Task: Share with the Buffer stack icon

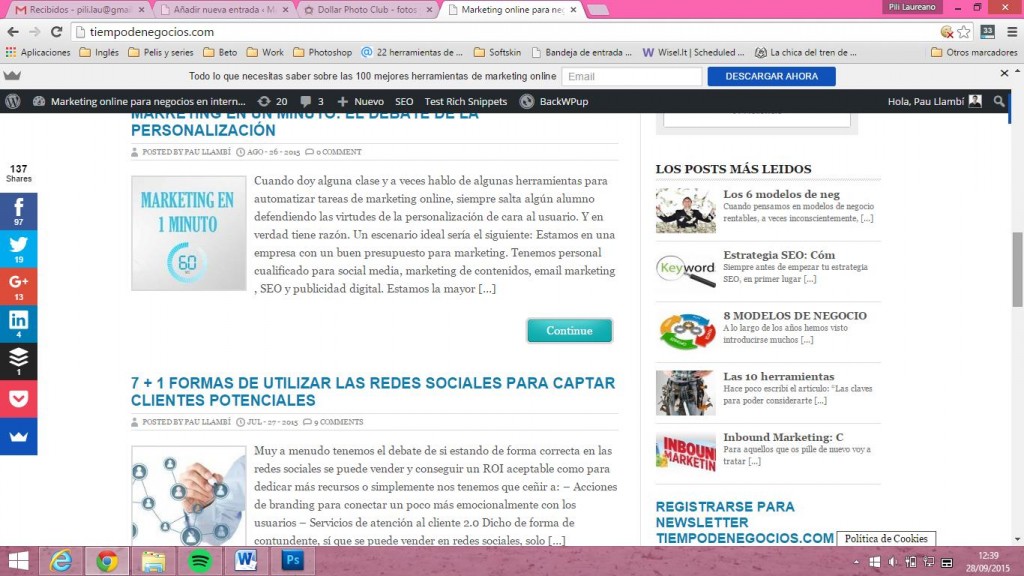Action: coord(18,361)
